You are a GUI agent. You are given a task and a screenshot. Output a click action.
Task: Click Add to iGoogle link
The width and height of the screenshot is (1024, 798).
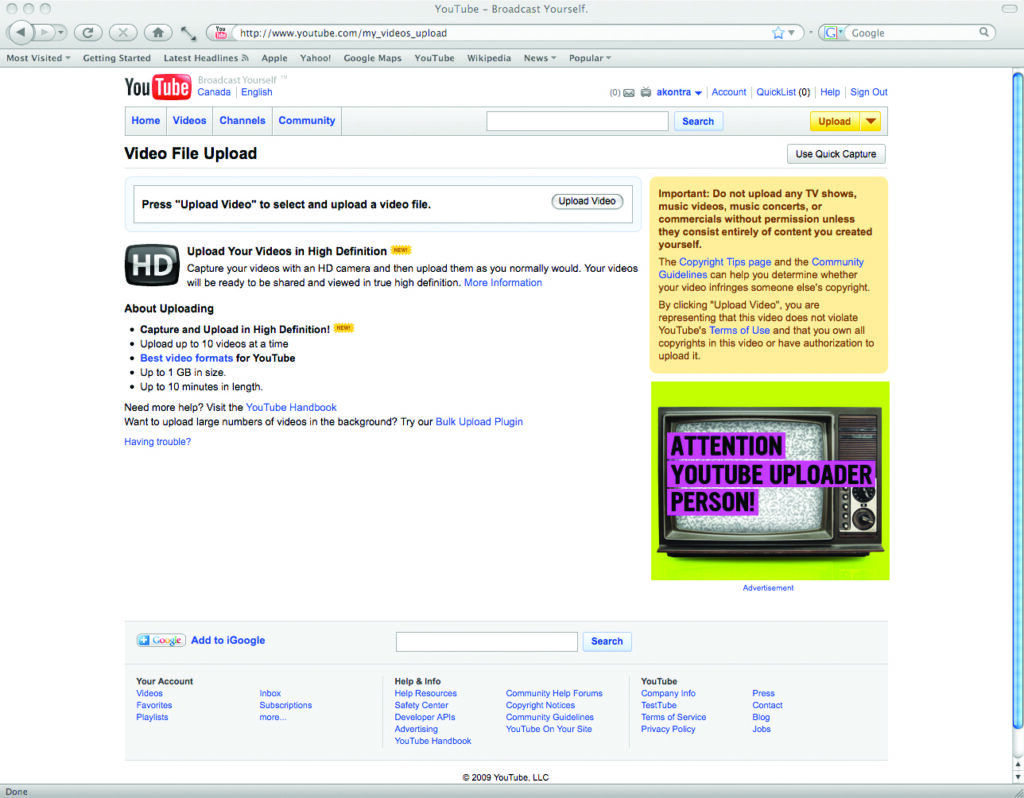coord(228,640)
